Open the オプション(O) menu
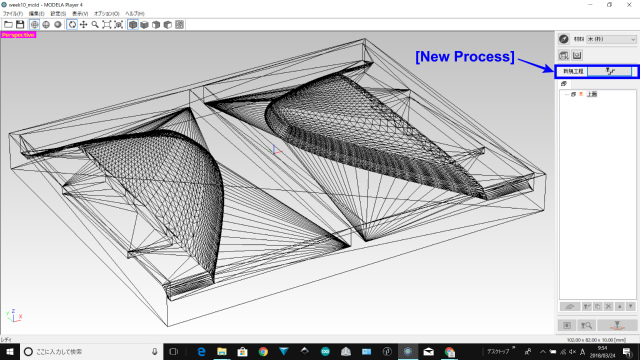Image resolution: width=640 pixels, height=360 pixels. 107,13
